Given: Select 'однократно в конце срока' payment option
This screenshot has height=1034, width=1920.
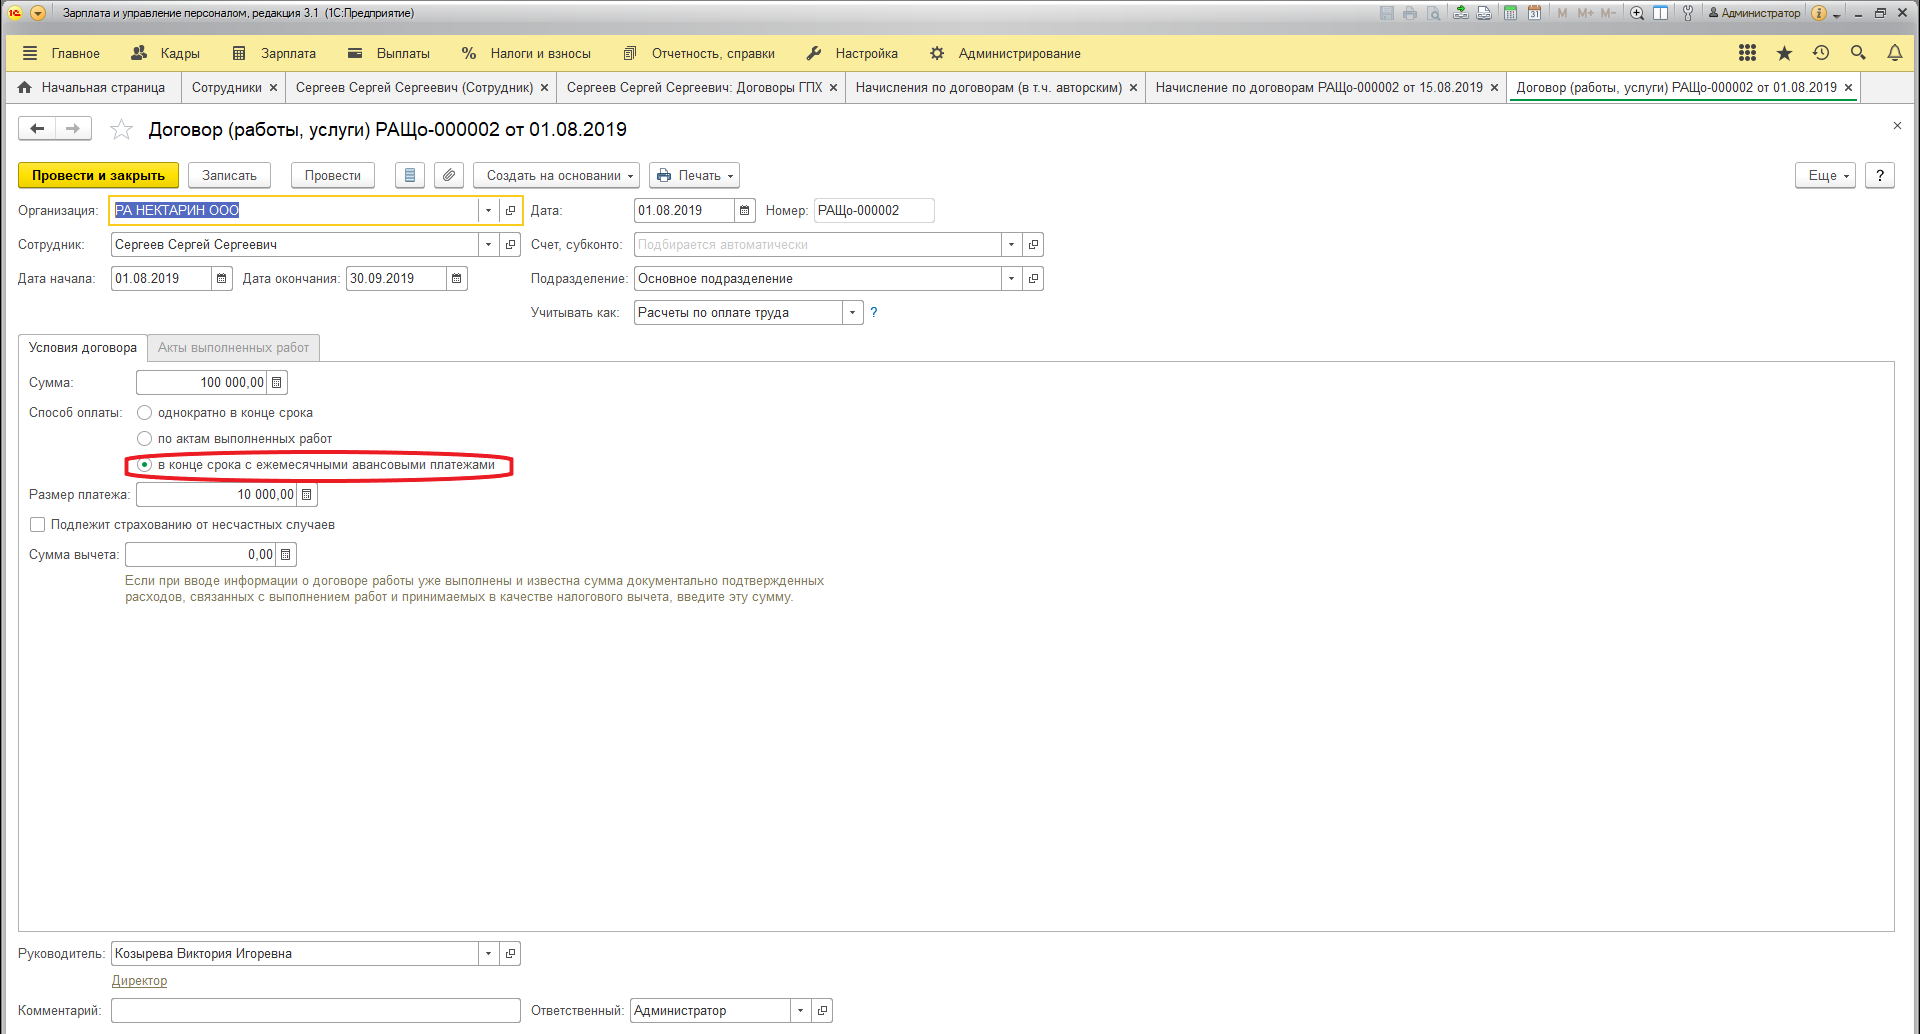Looking at the screenshot, I should (145, 413).
